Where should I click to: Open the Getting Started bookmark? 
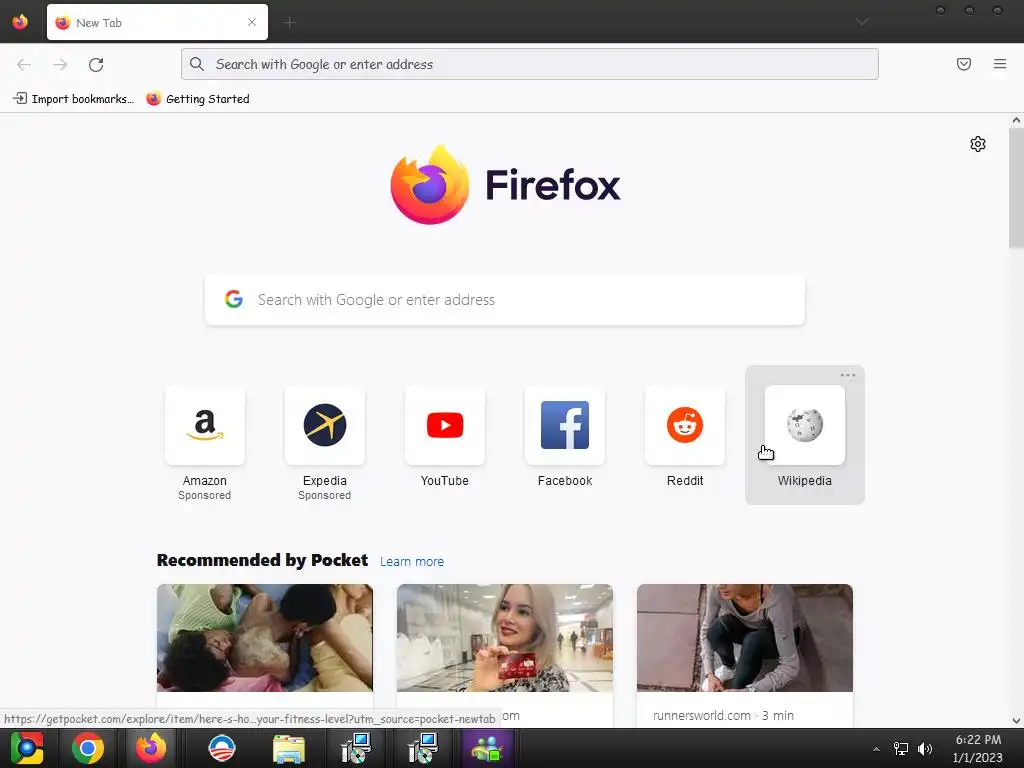(198, 99)
